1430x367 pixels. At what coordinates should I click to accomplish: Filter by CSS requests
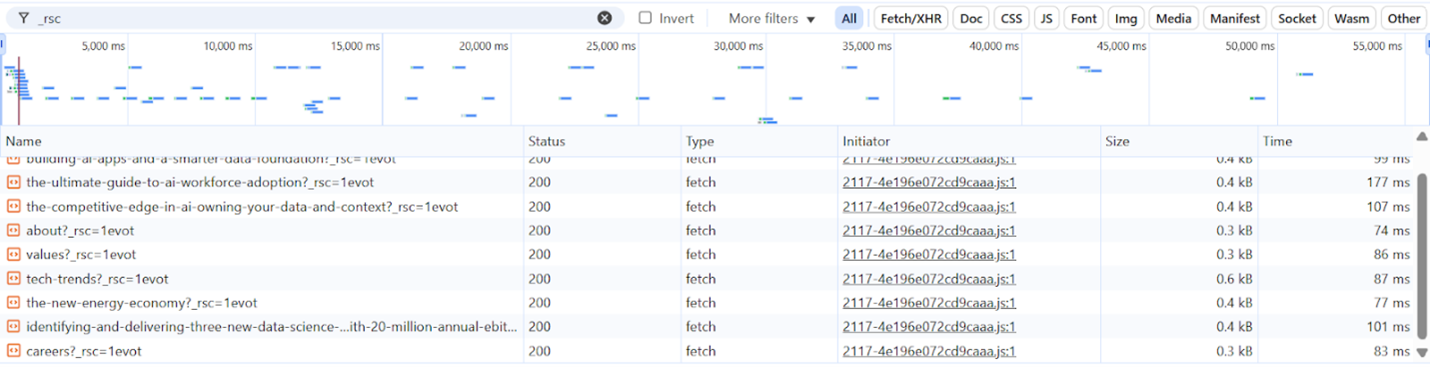1012,18
